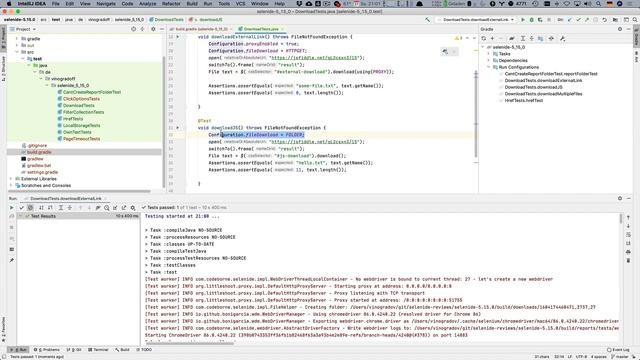Viewport: 640px width, 360px height.
Task: Collapse all test results icon
Action: pyautogui.click(x=70, y=208)
